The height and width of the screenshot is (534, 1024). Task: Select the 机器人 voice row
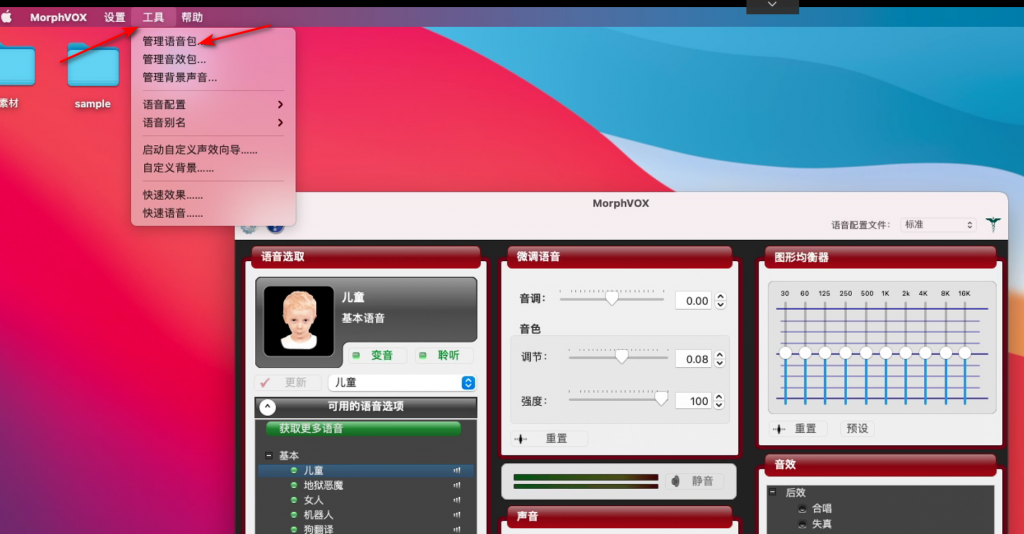366,514
